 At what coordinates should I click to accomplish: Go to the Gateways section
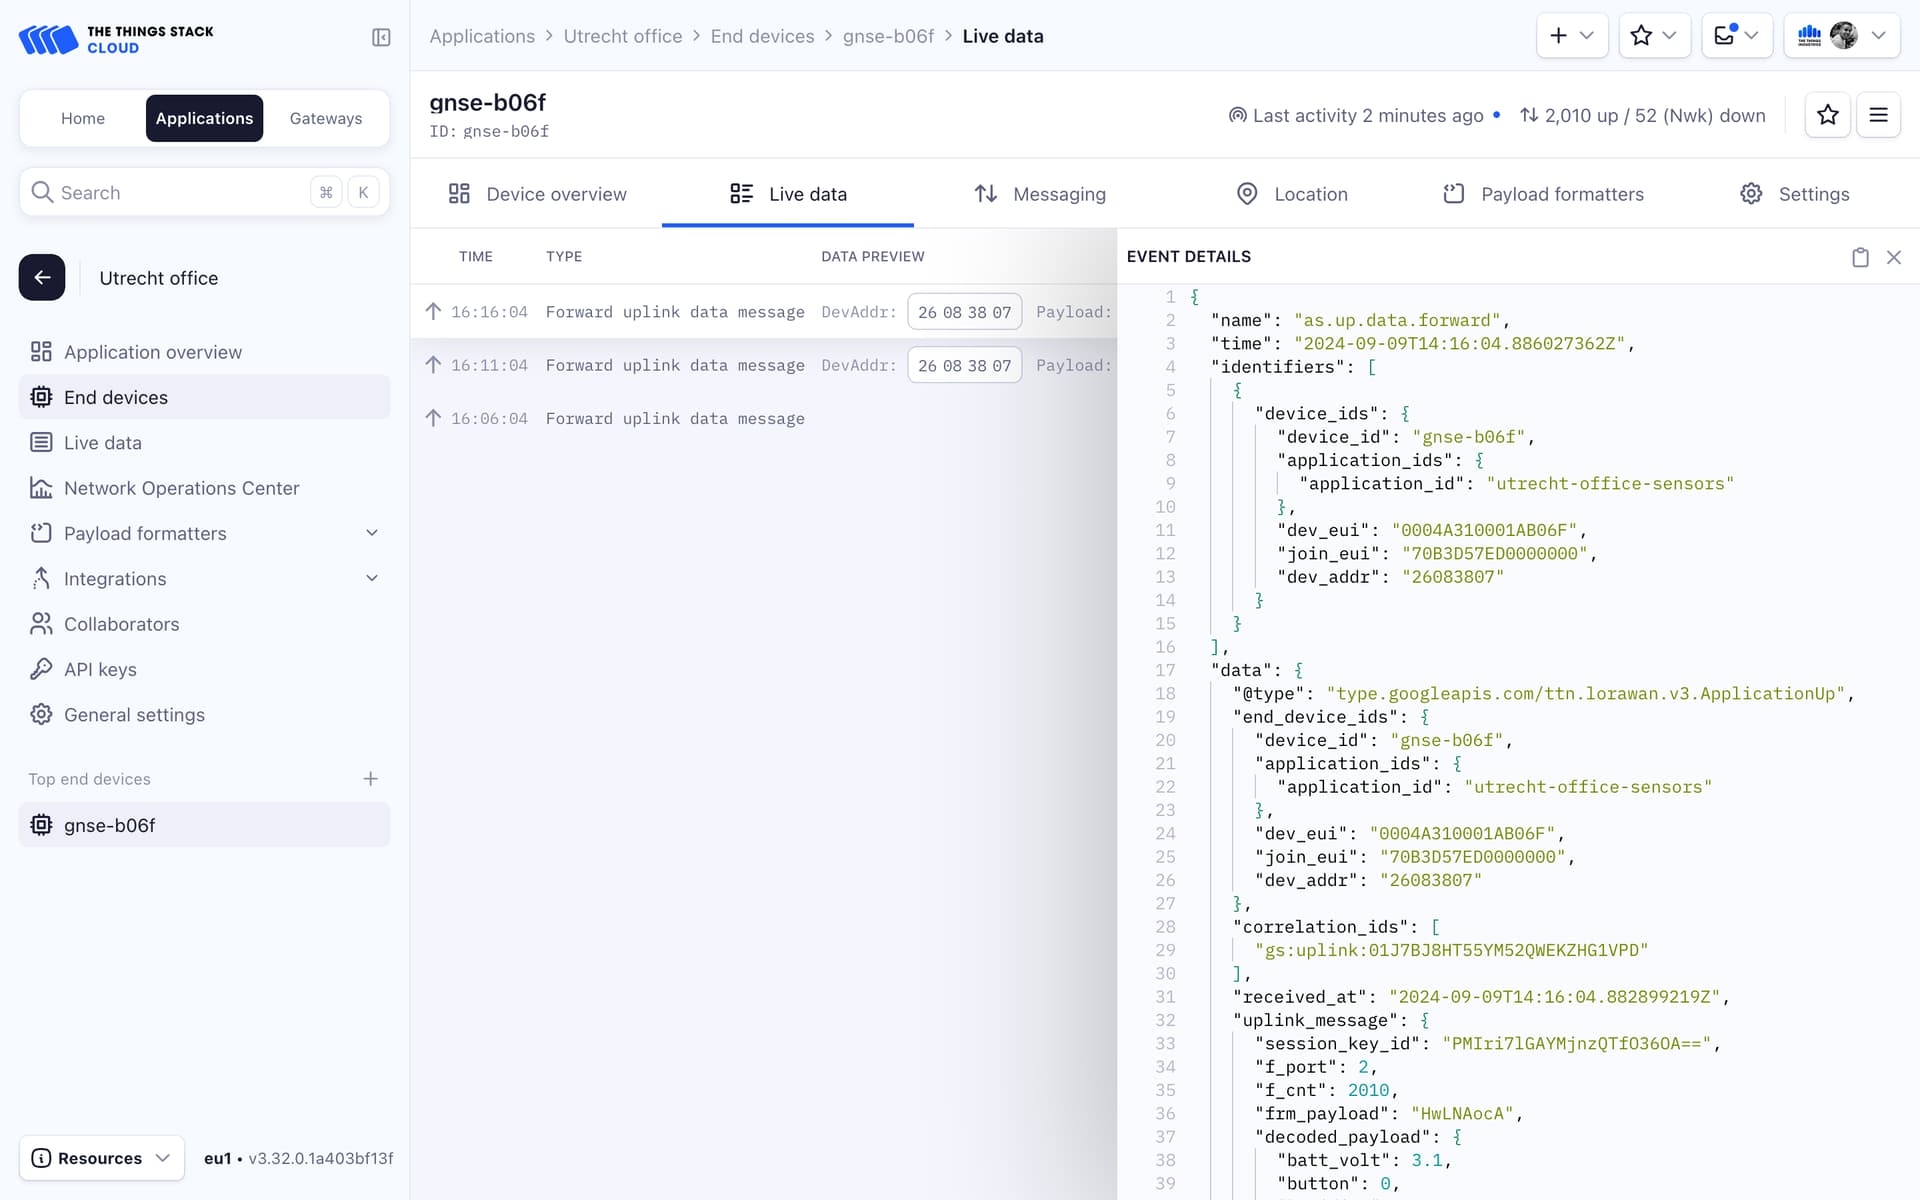click(x=326, y=118)
